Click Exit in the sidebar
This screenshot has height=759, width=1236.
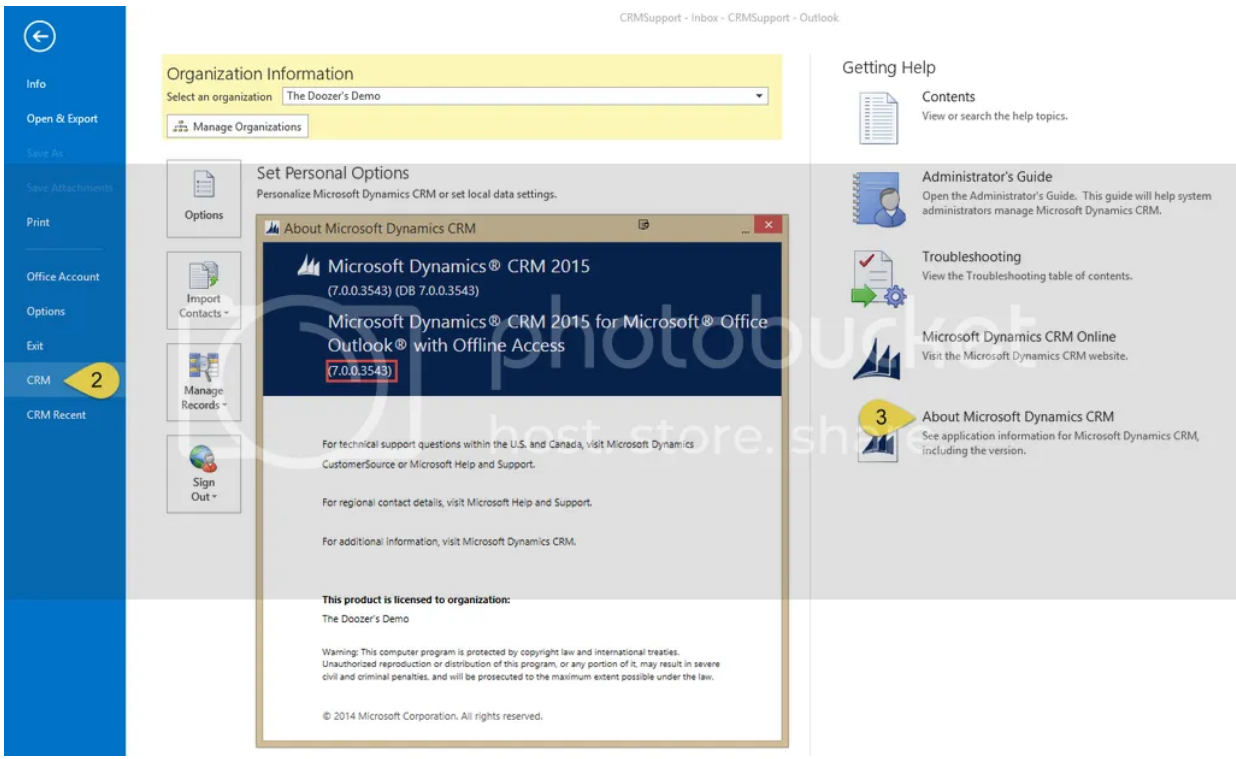35,345
